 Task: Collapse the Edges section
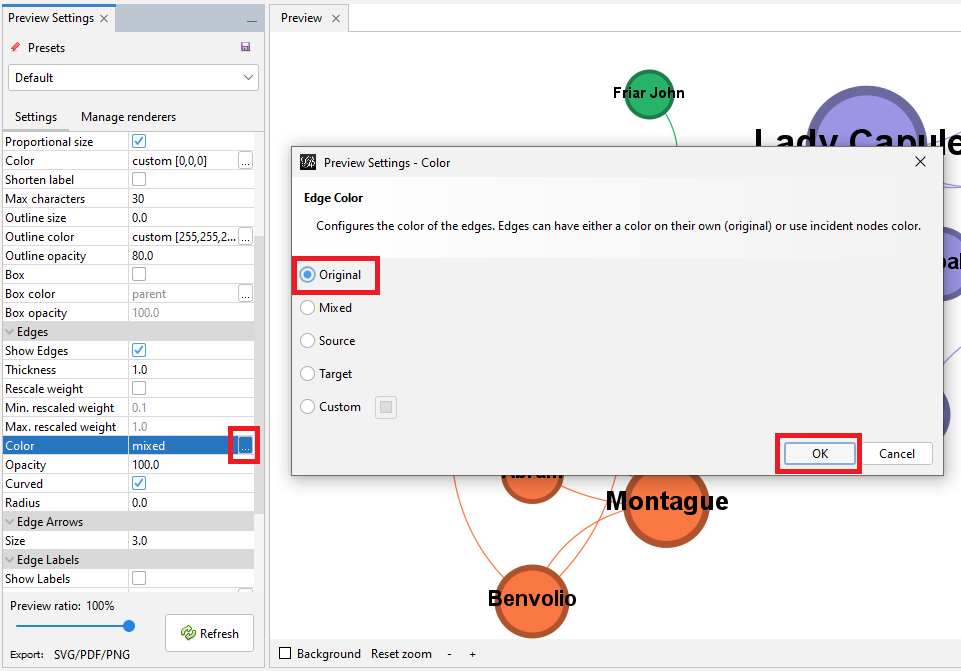(x=11, y=331)
